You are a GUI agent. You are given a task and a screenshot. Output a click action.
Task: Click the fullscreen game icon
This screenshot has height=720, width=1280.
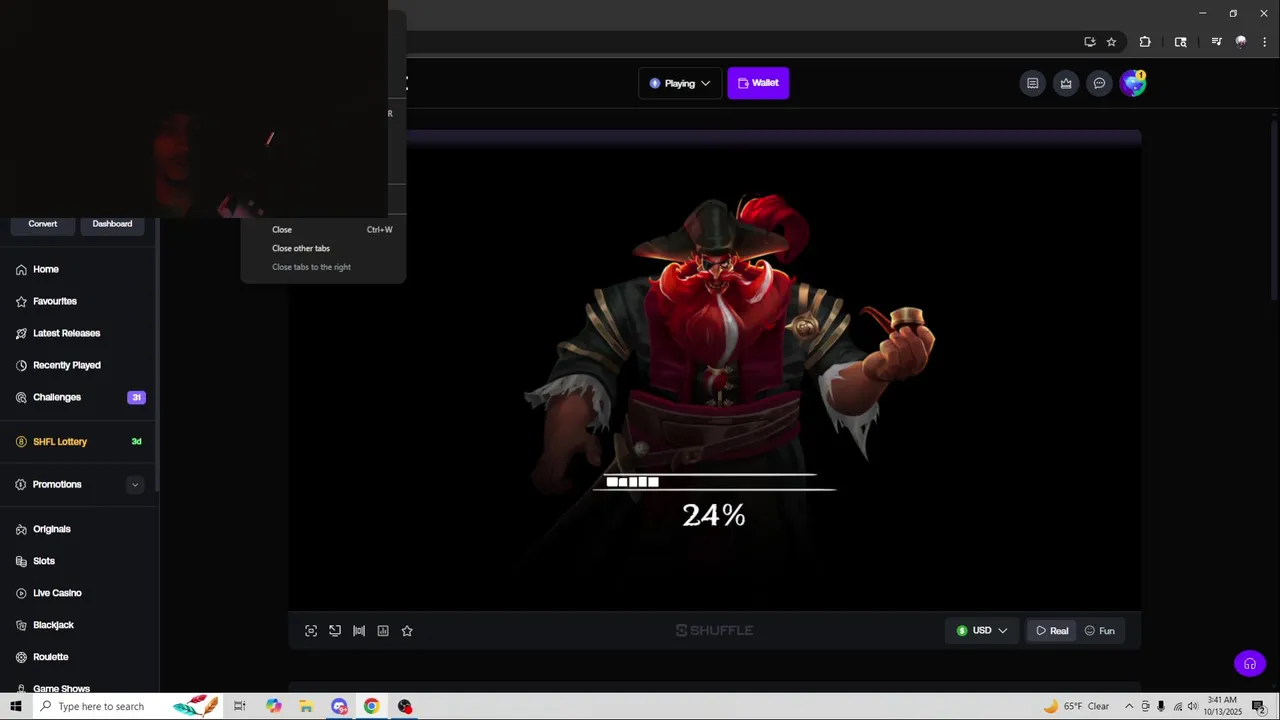pyautogui.click(x=311, y=631)
